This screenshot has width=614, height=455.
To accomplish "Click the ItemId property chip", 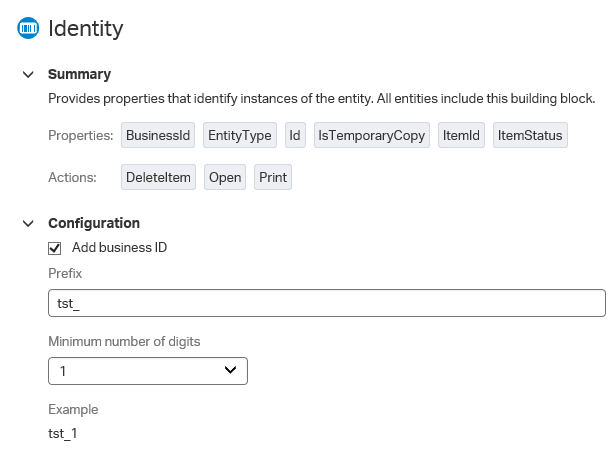I will point(461,135).
